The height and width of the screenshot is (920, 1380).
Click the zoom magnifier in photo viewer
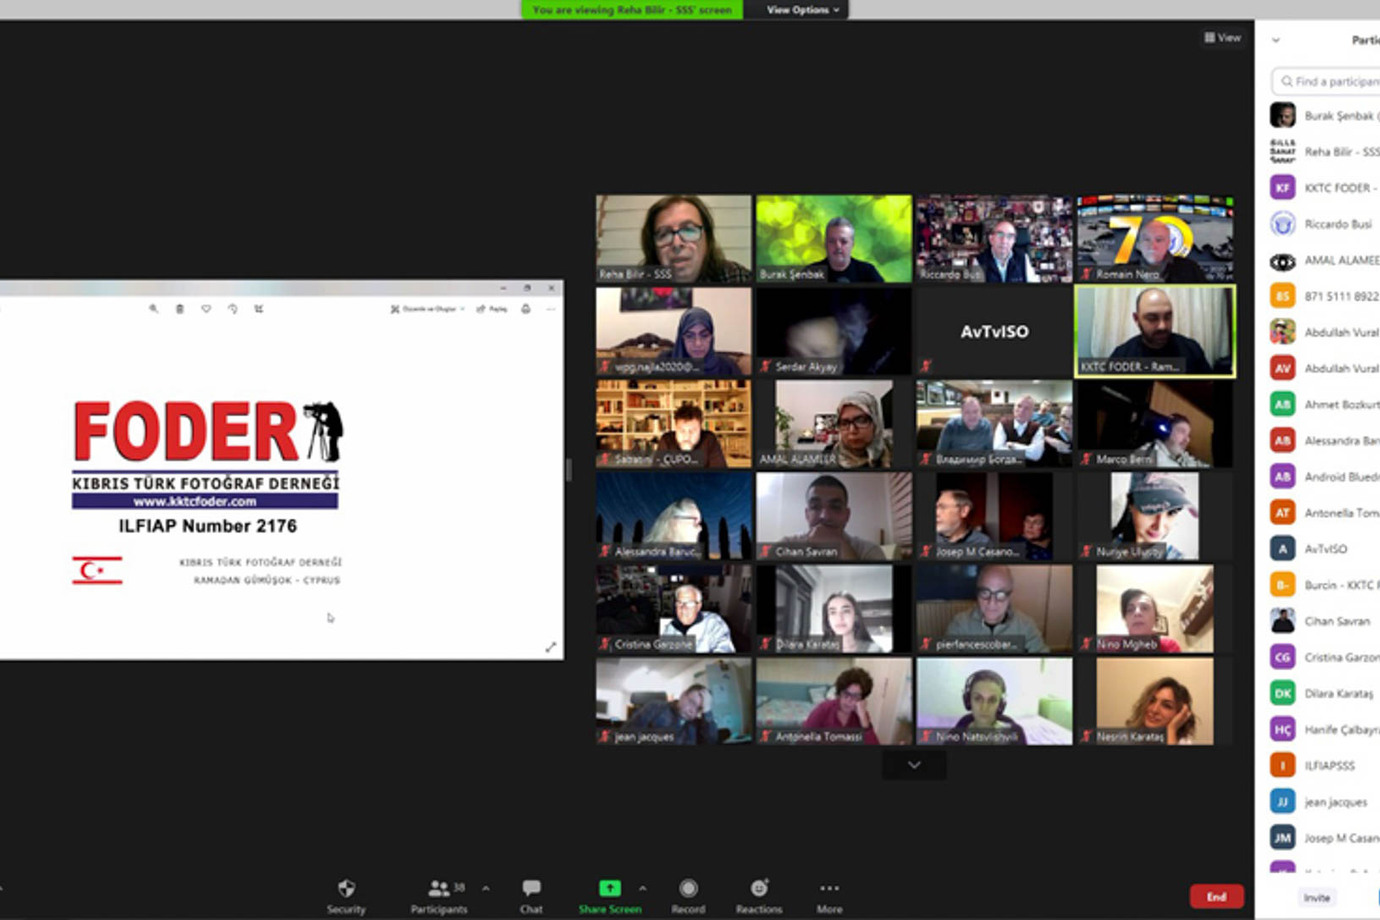154,309
